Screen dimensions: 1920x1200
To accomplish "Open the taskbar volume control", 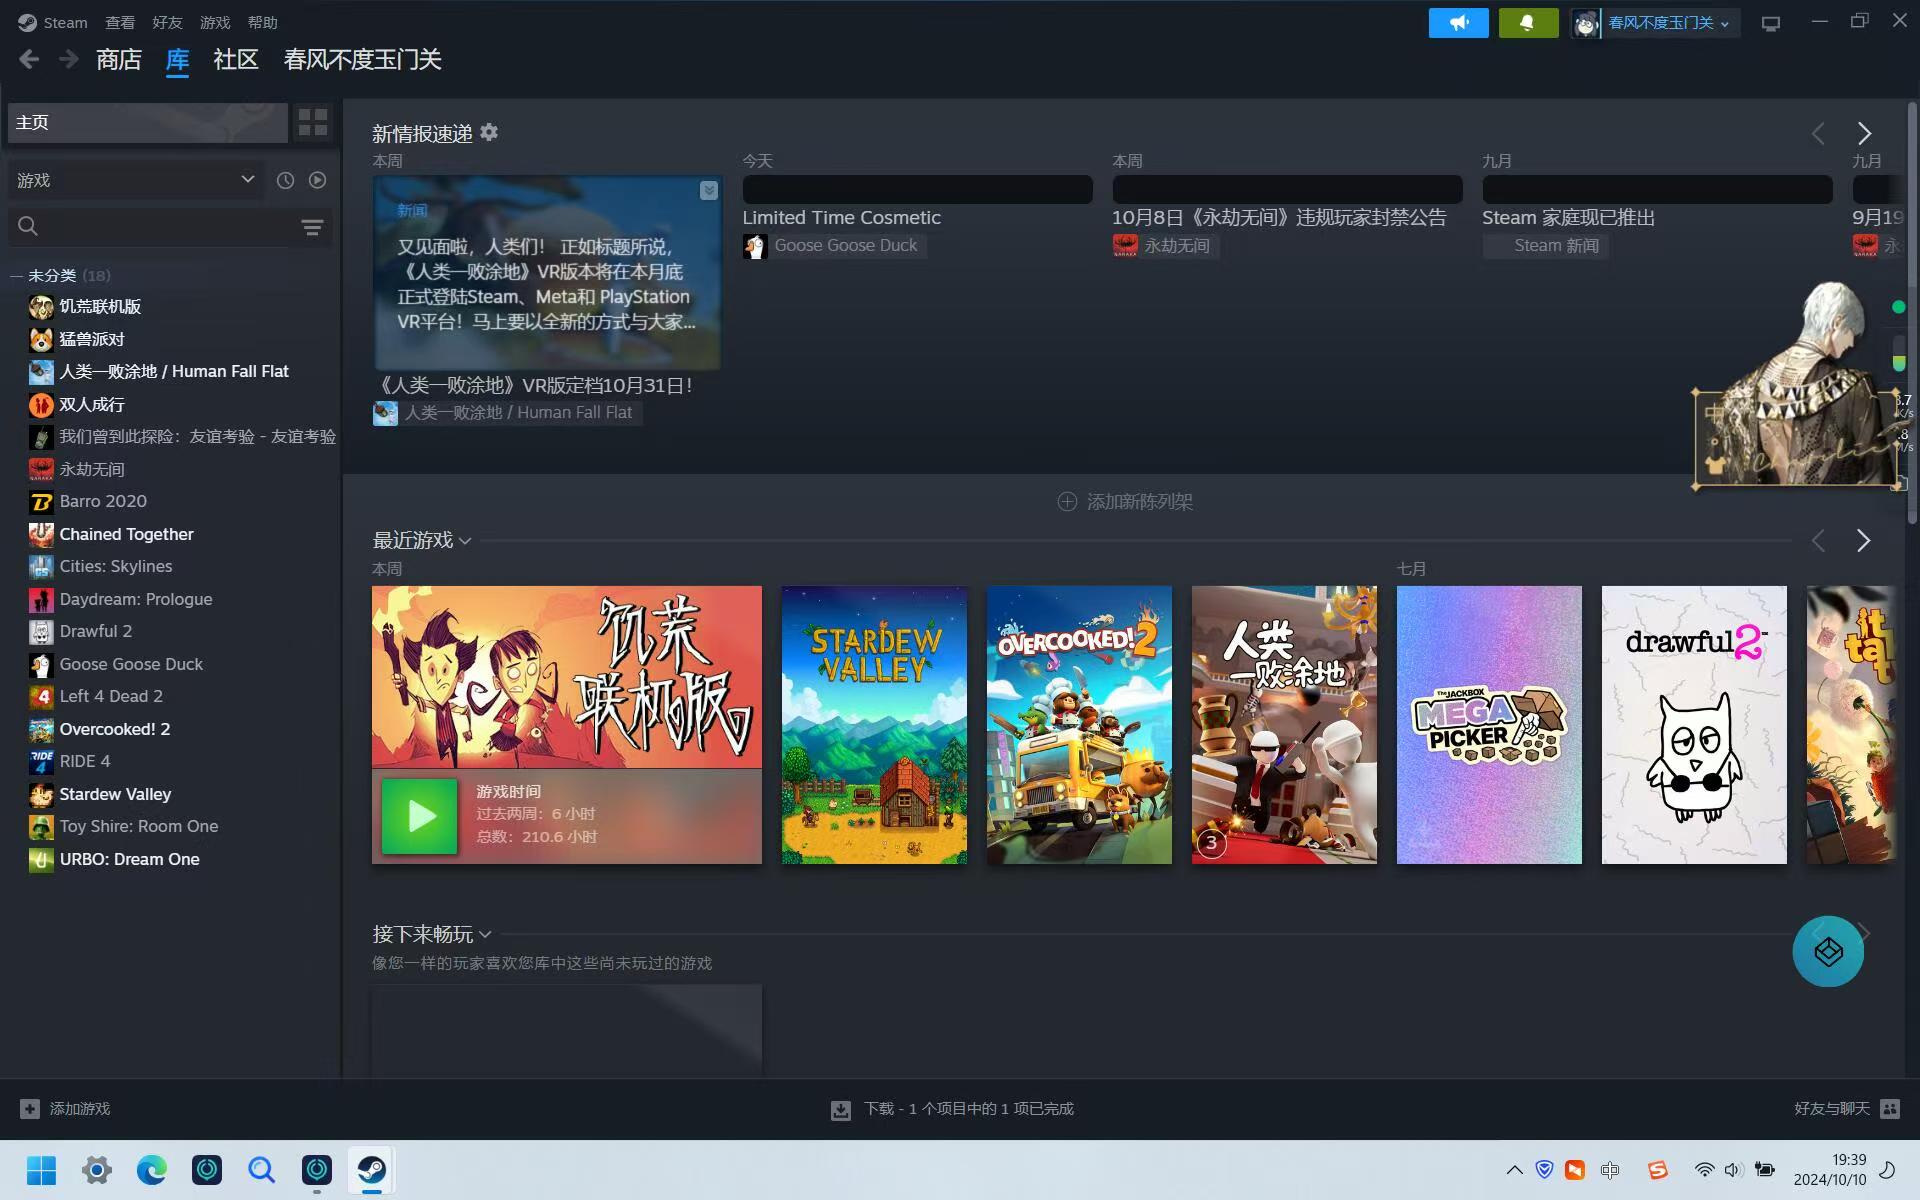I will (x=1733, y=1170).
